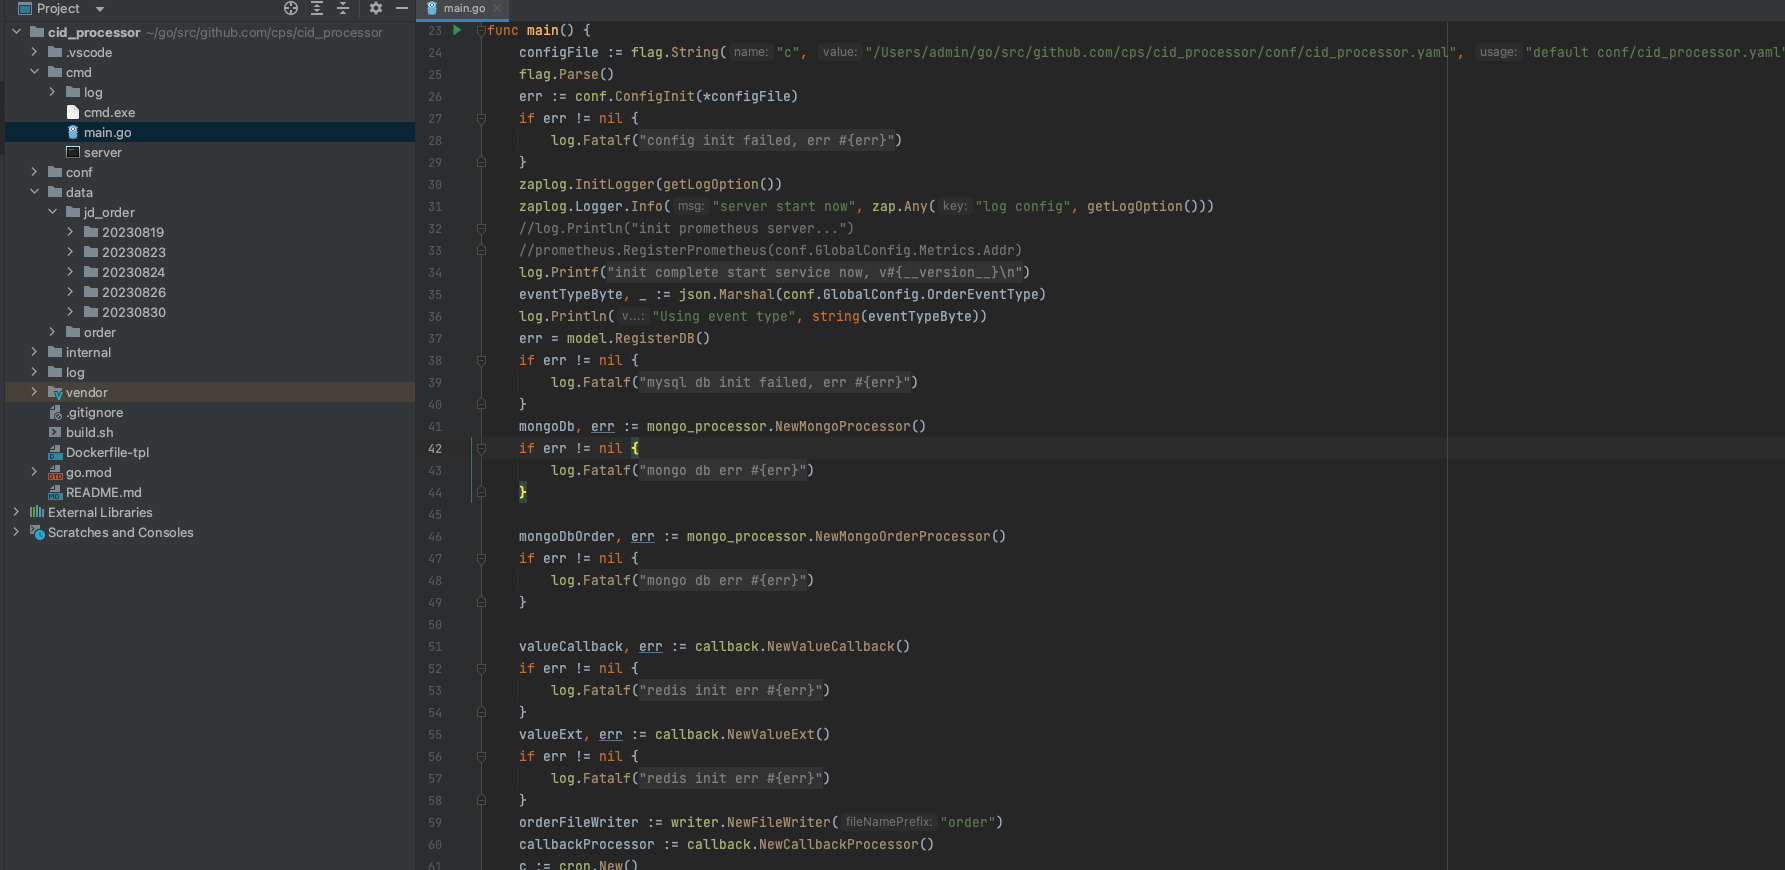Fold the if block at line 42
This screenshot has height=870, width=1785.
(481, 448)
